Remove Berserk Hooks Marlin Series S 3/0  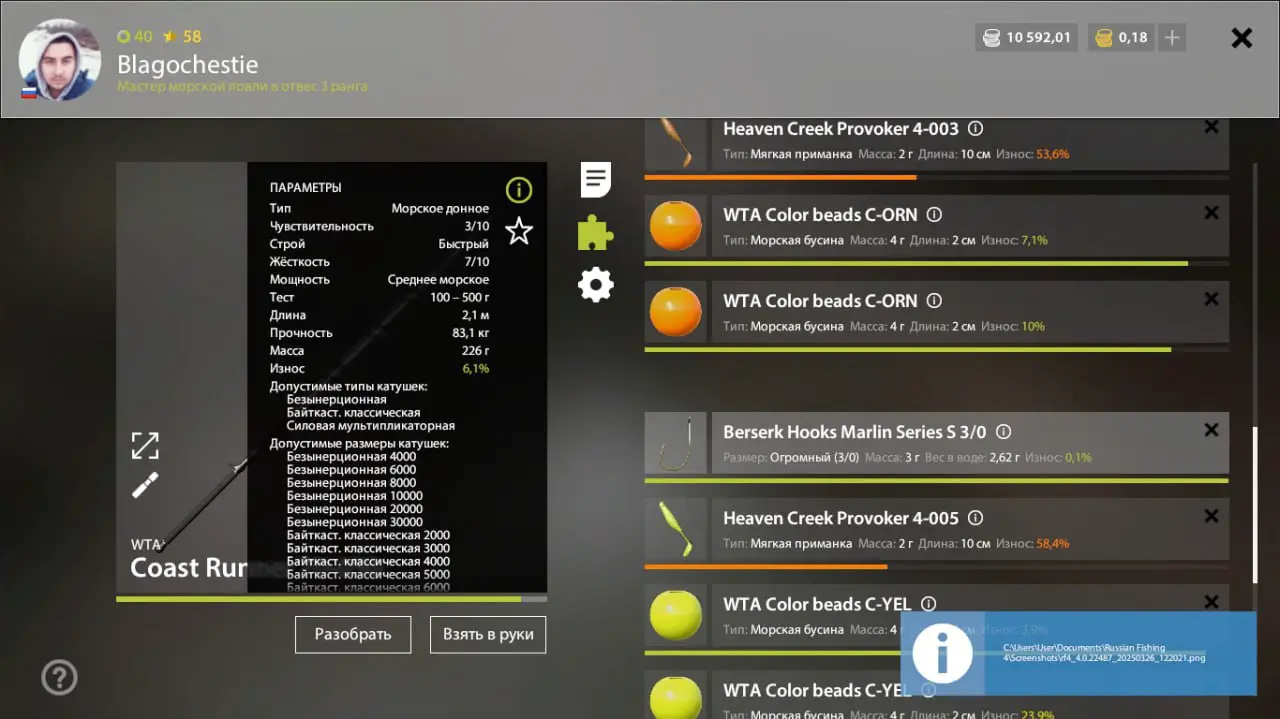point(1211,430)
